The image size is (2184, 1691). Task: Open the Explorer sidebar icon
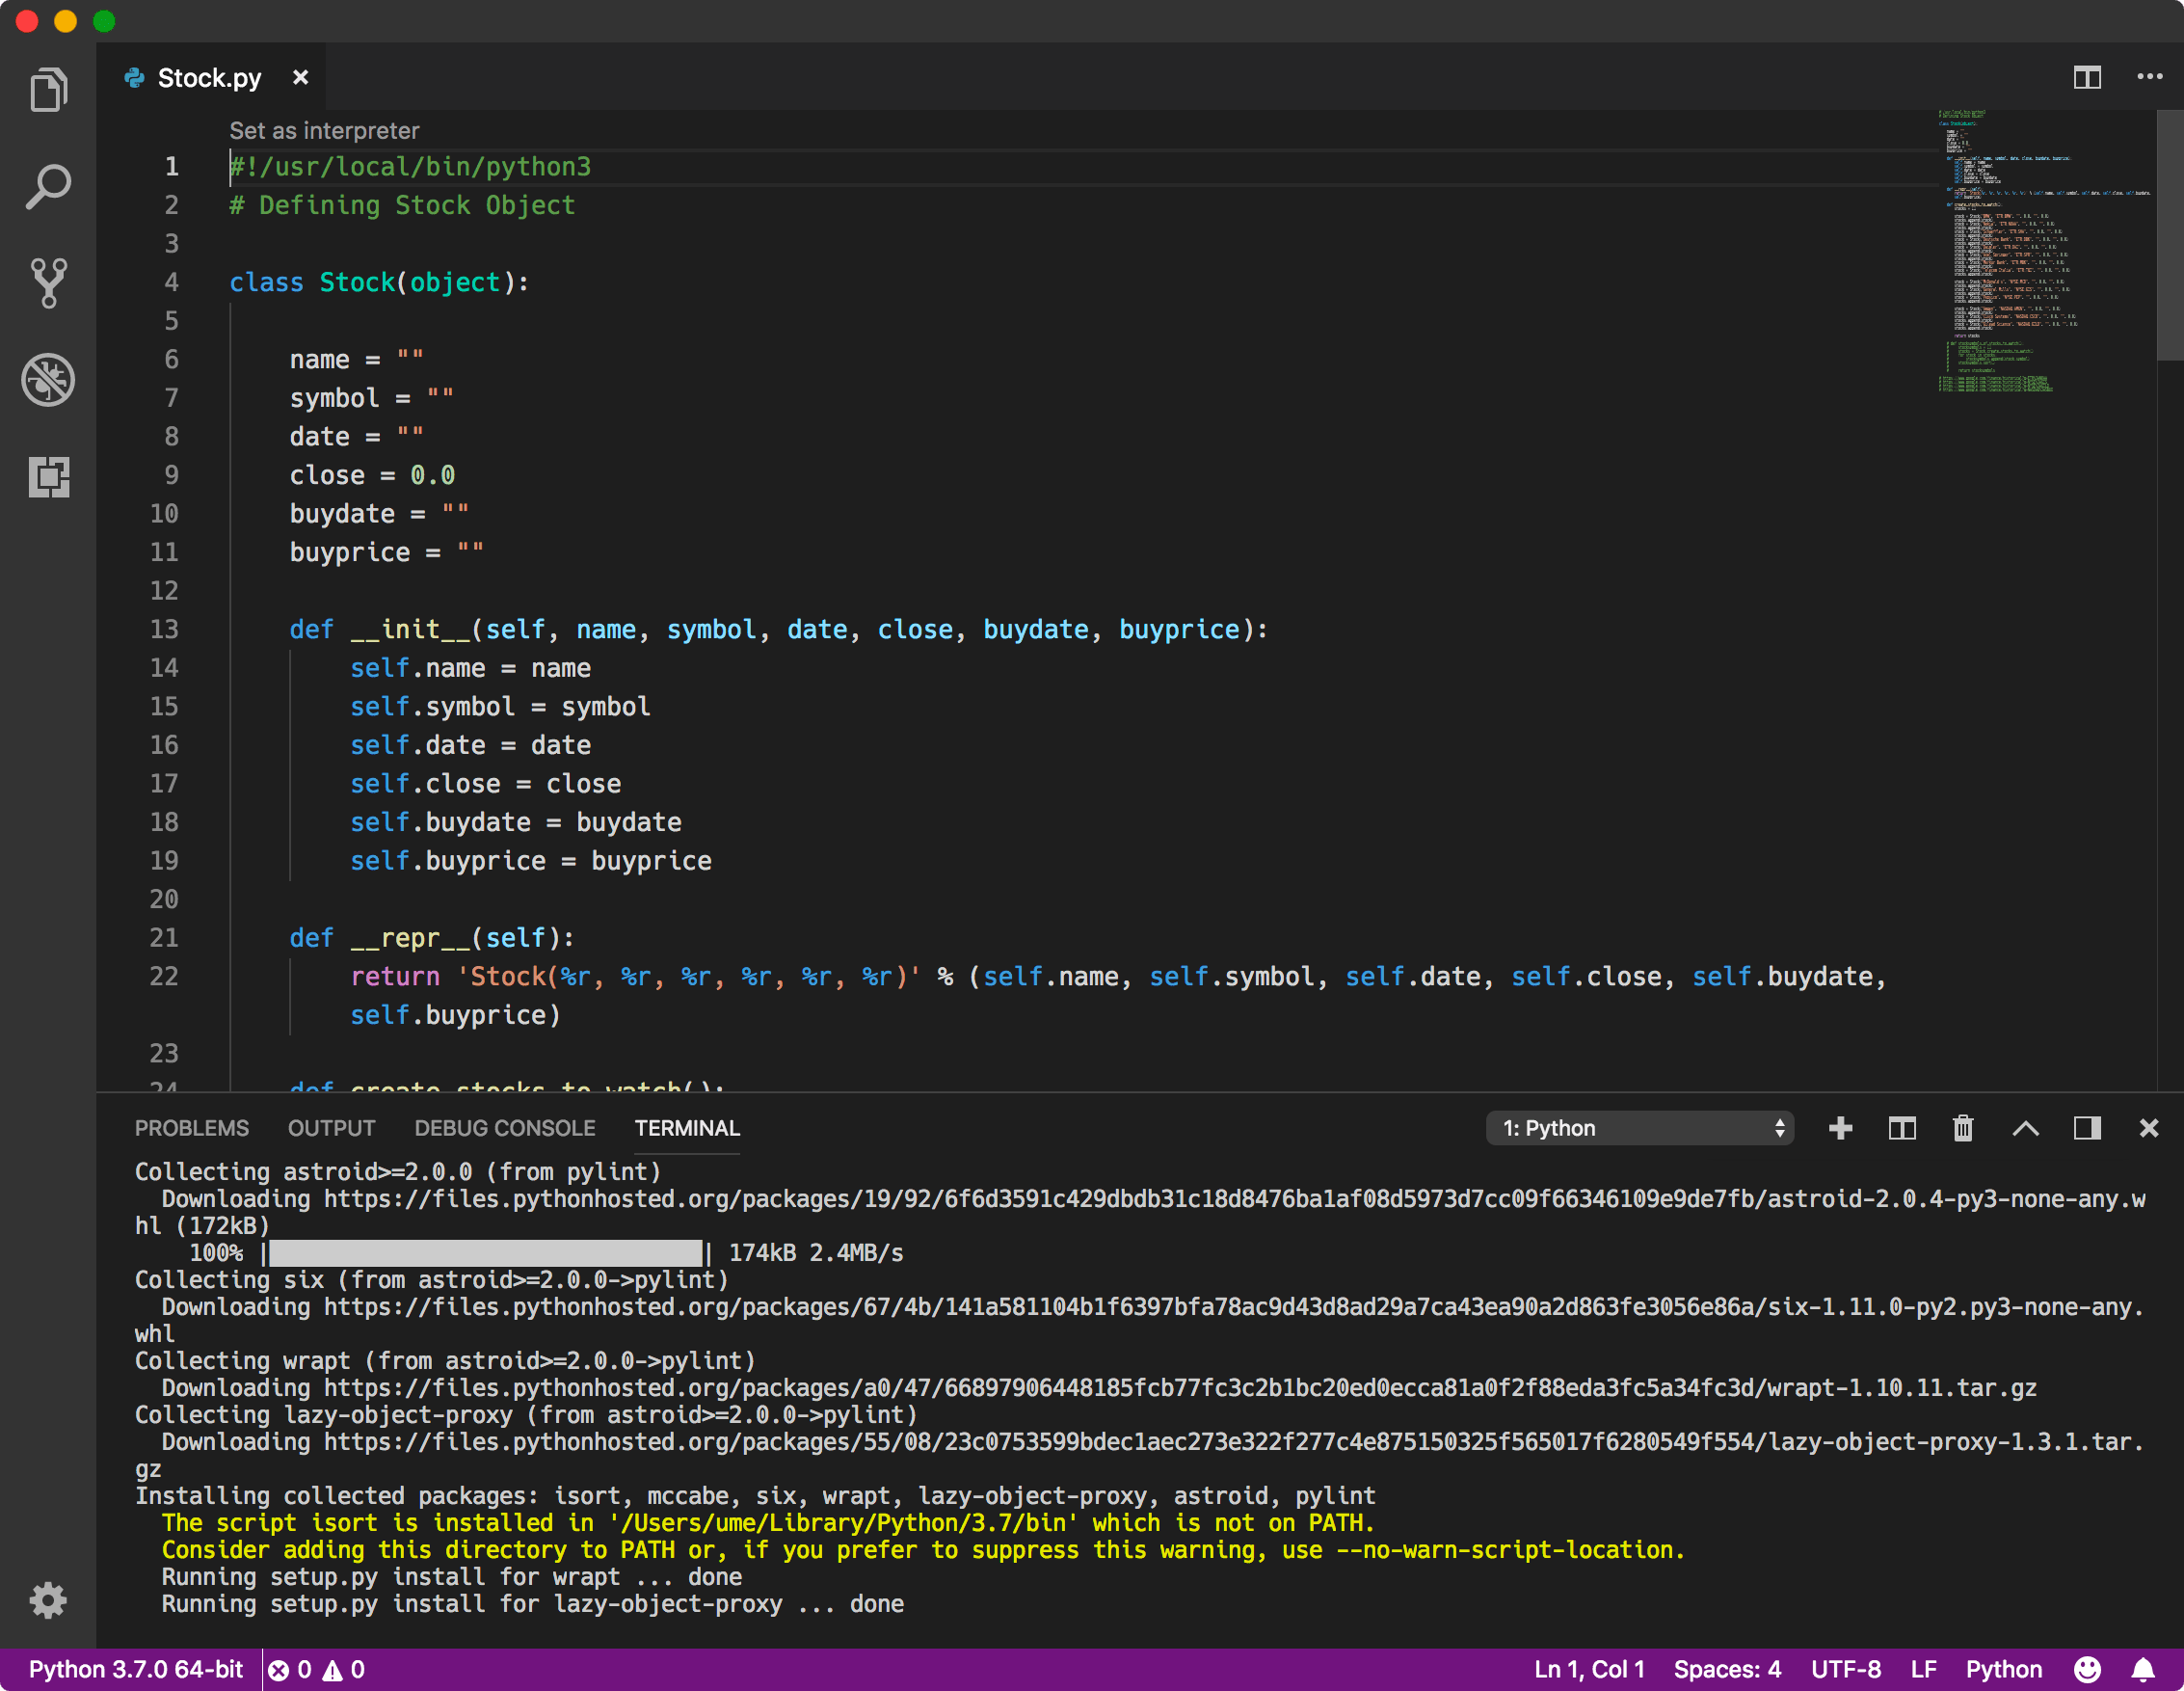(x=48, y=90)
